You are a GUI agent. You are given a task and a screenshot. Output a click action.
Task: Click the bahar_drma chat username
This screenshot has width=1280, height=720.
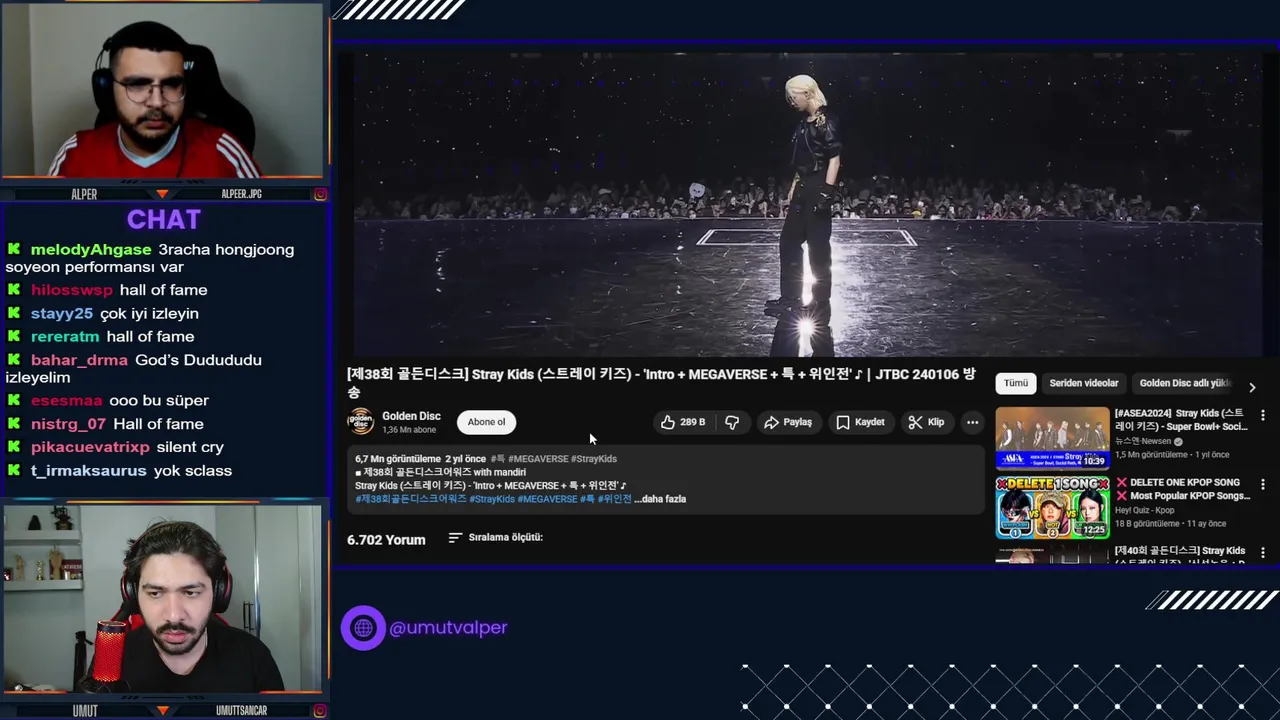79,360
